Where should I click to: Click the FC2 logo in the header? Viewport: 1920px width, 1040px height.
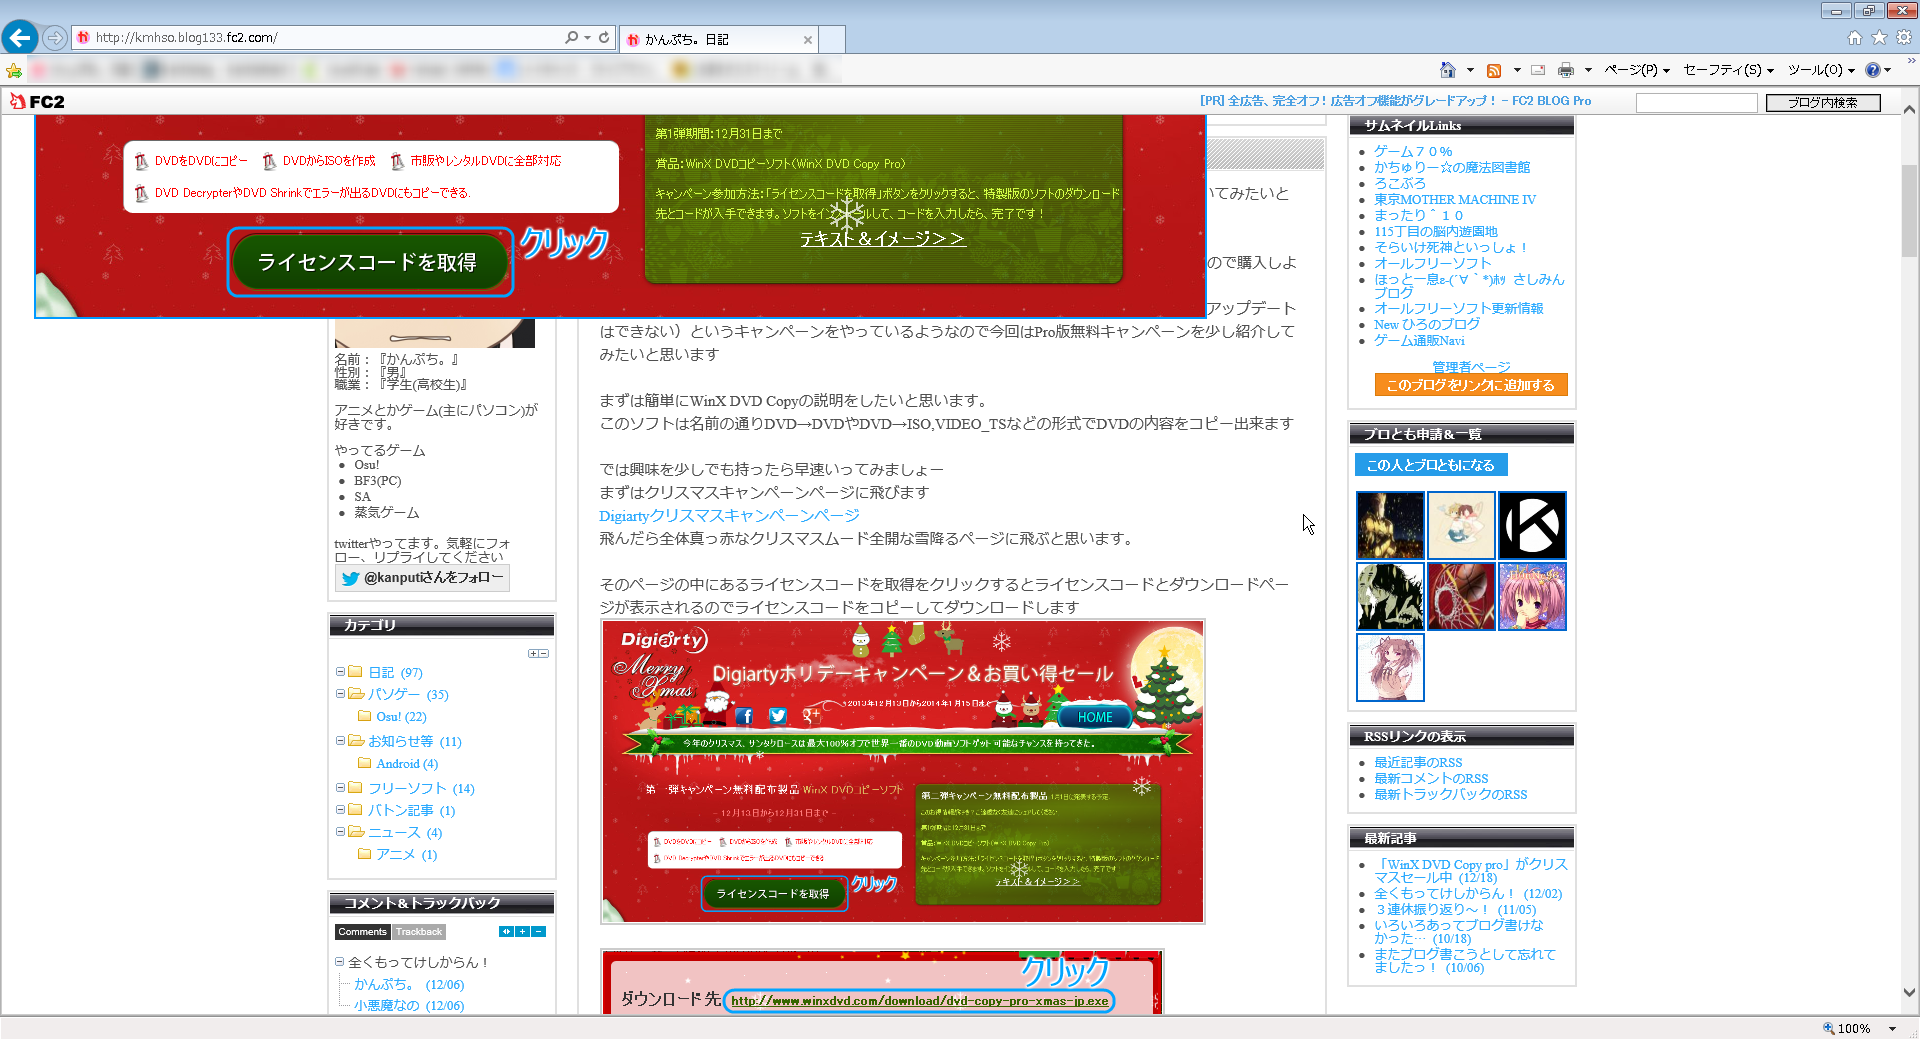click(37, 101)
